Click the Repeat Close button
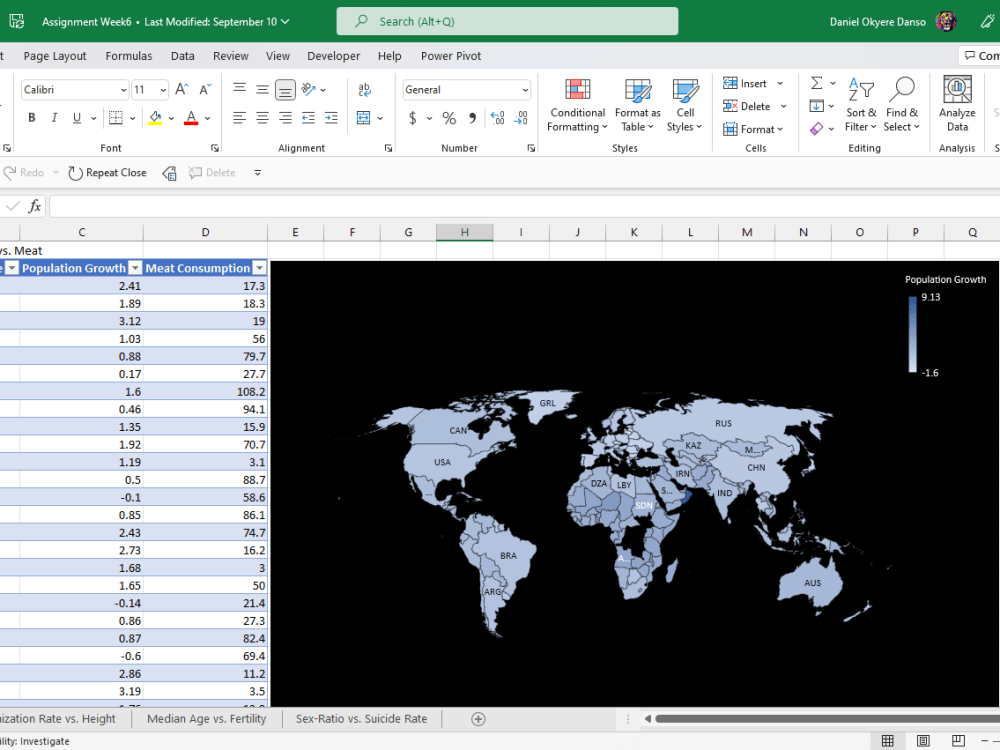This screenshot has width=1000, height=750. [x=107, y=173]
